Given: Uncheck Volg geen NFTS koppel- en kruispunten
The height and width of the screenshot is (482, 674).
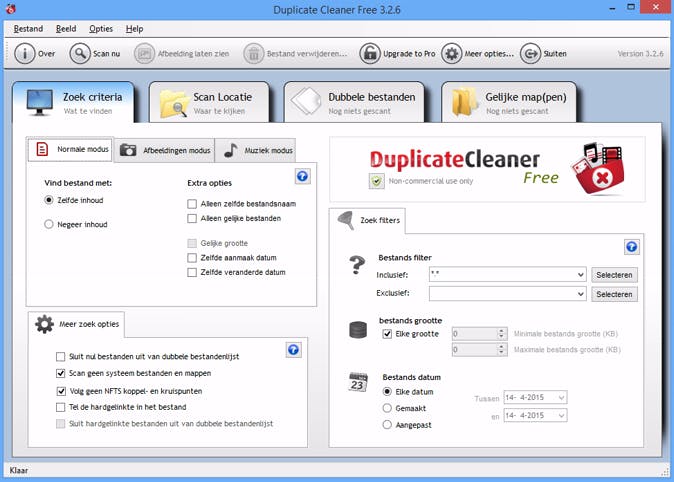Looking at the screenshot, I should tap(61, 391).
